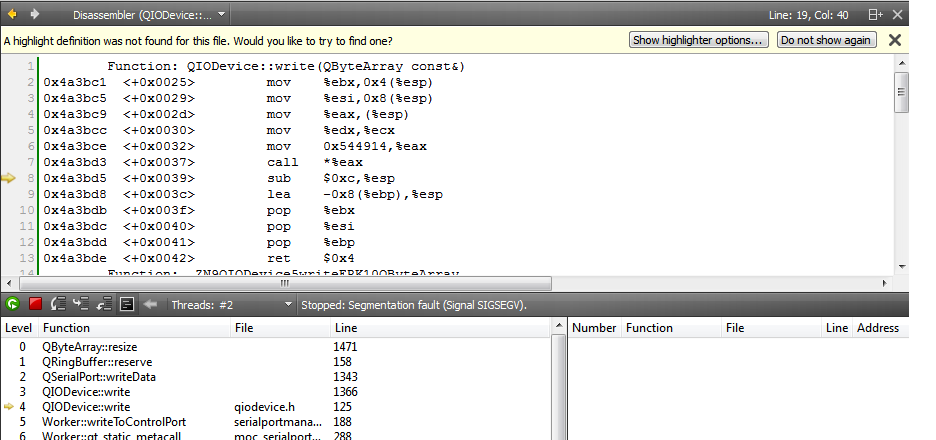936x440 pixels.
Task: Click the pop %ebp instruction
Action: point(311,242)
